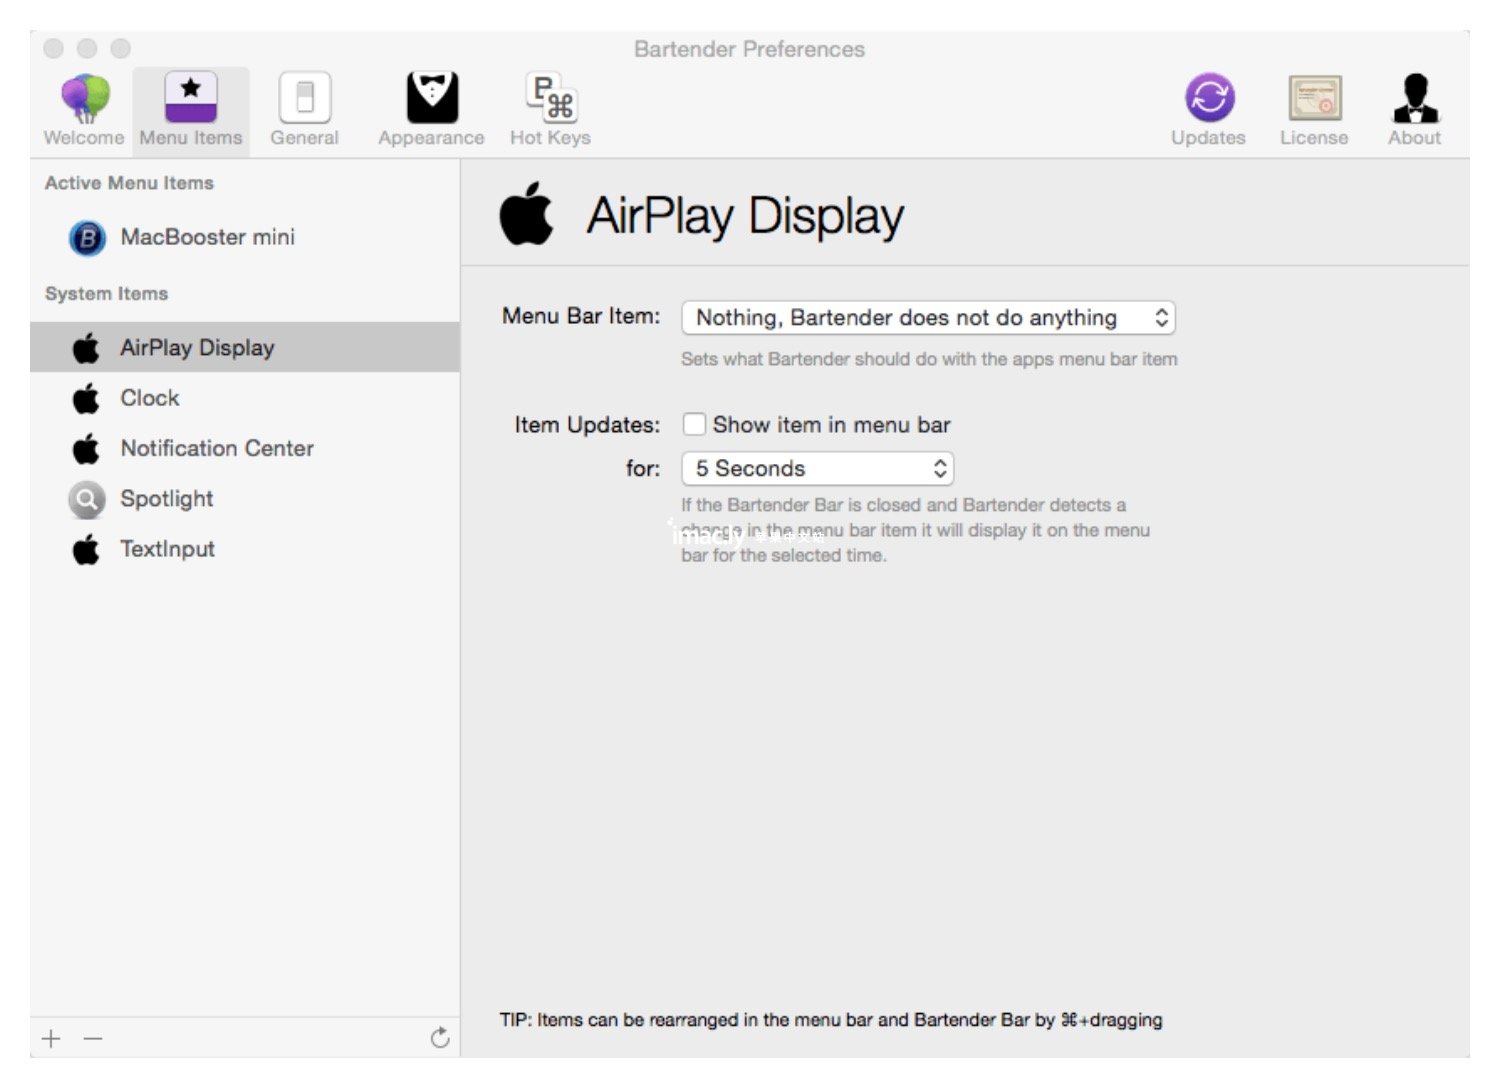Remove item with the minus button
This screenshot has height=1070, width=1492.
(93, 1039)
